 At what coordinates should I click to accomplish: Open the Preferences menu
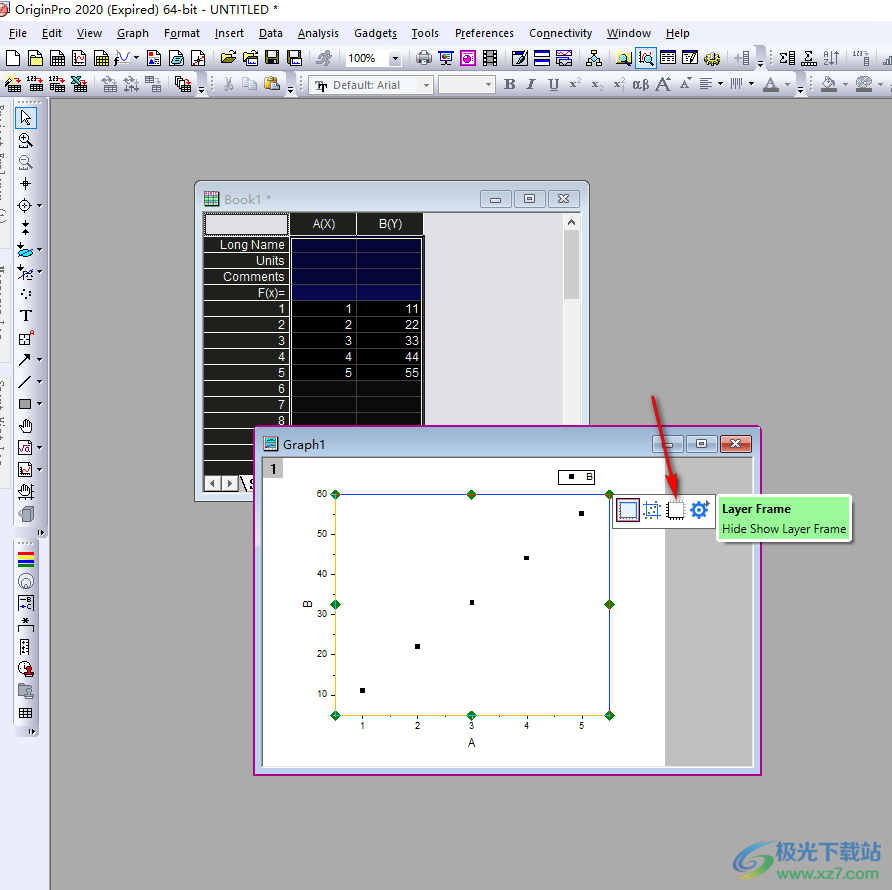(484, 33)
